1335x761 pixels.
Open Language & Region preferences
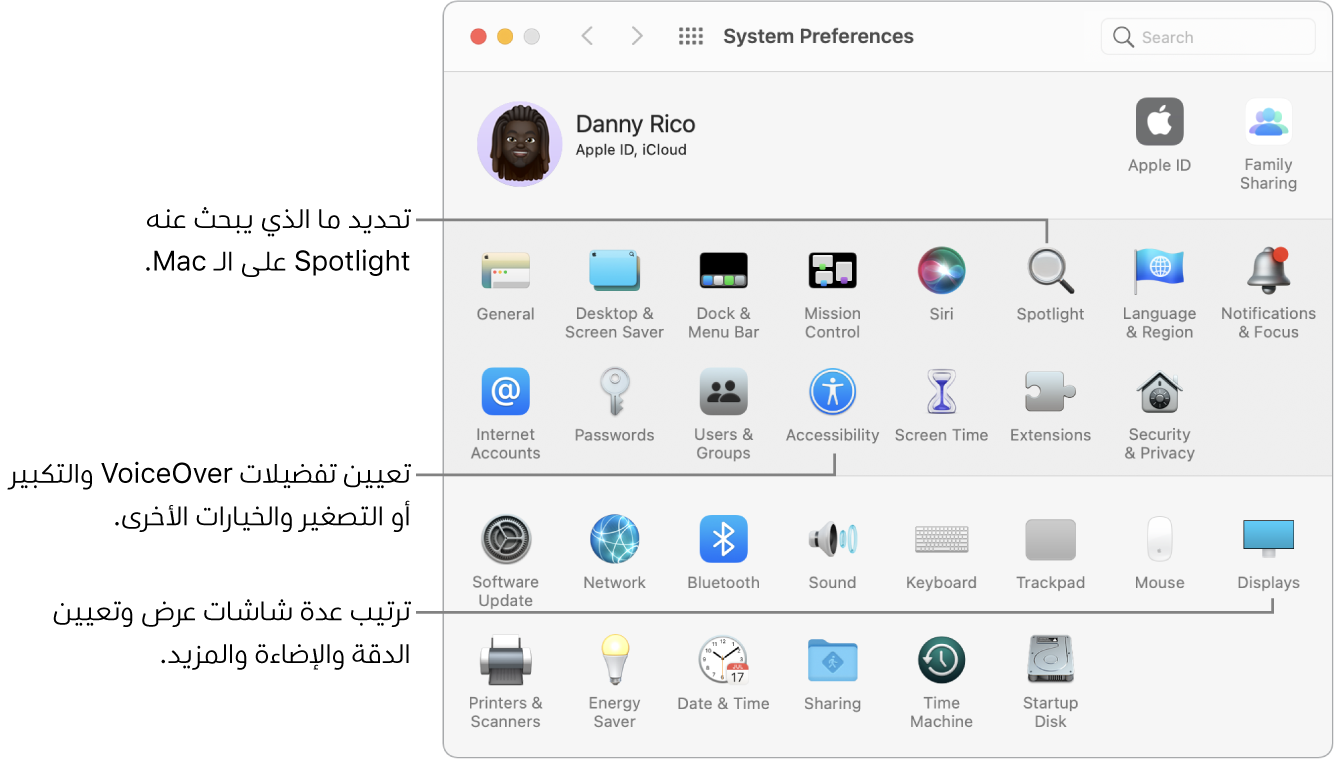[1159, 270]
